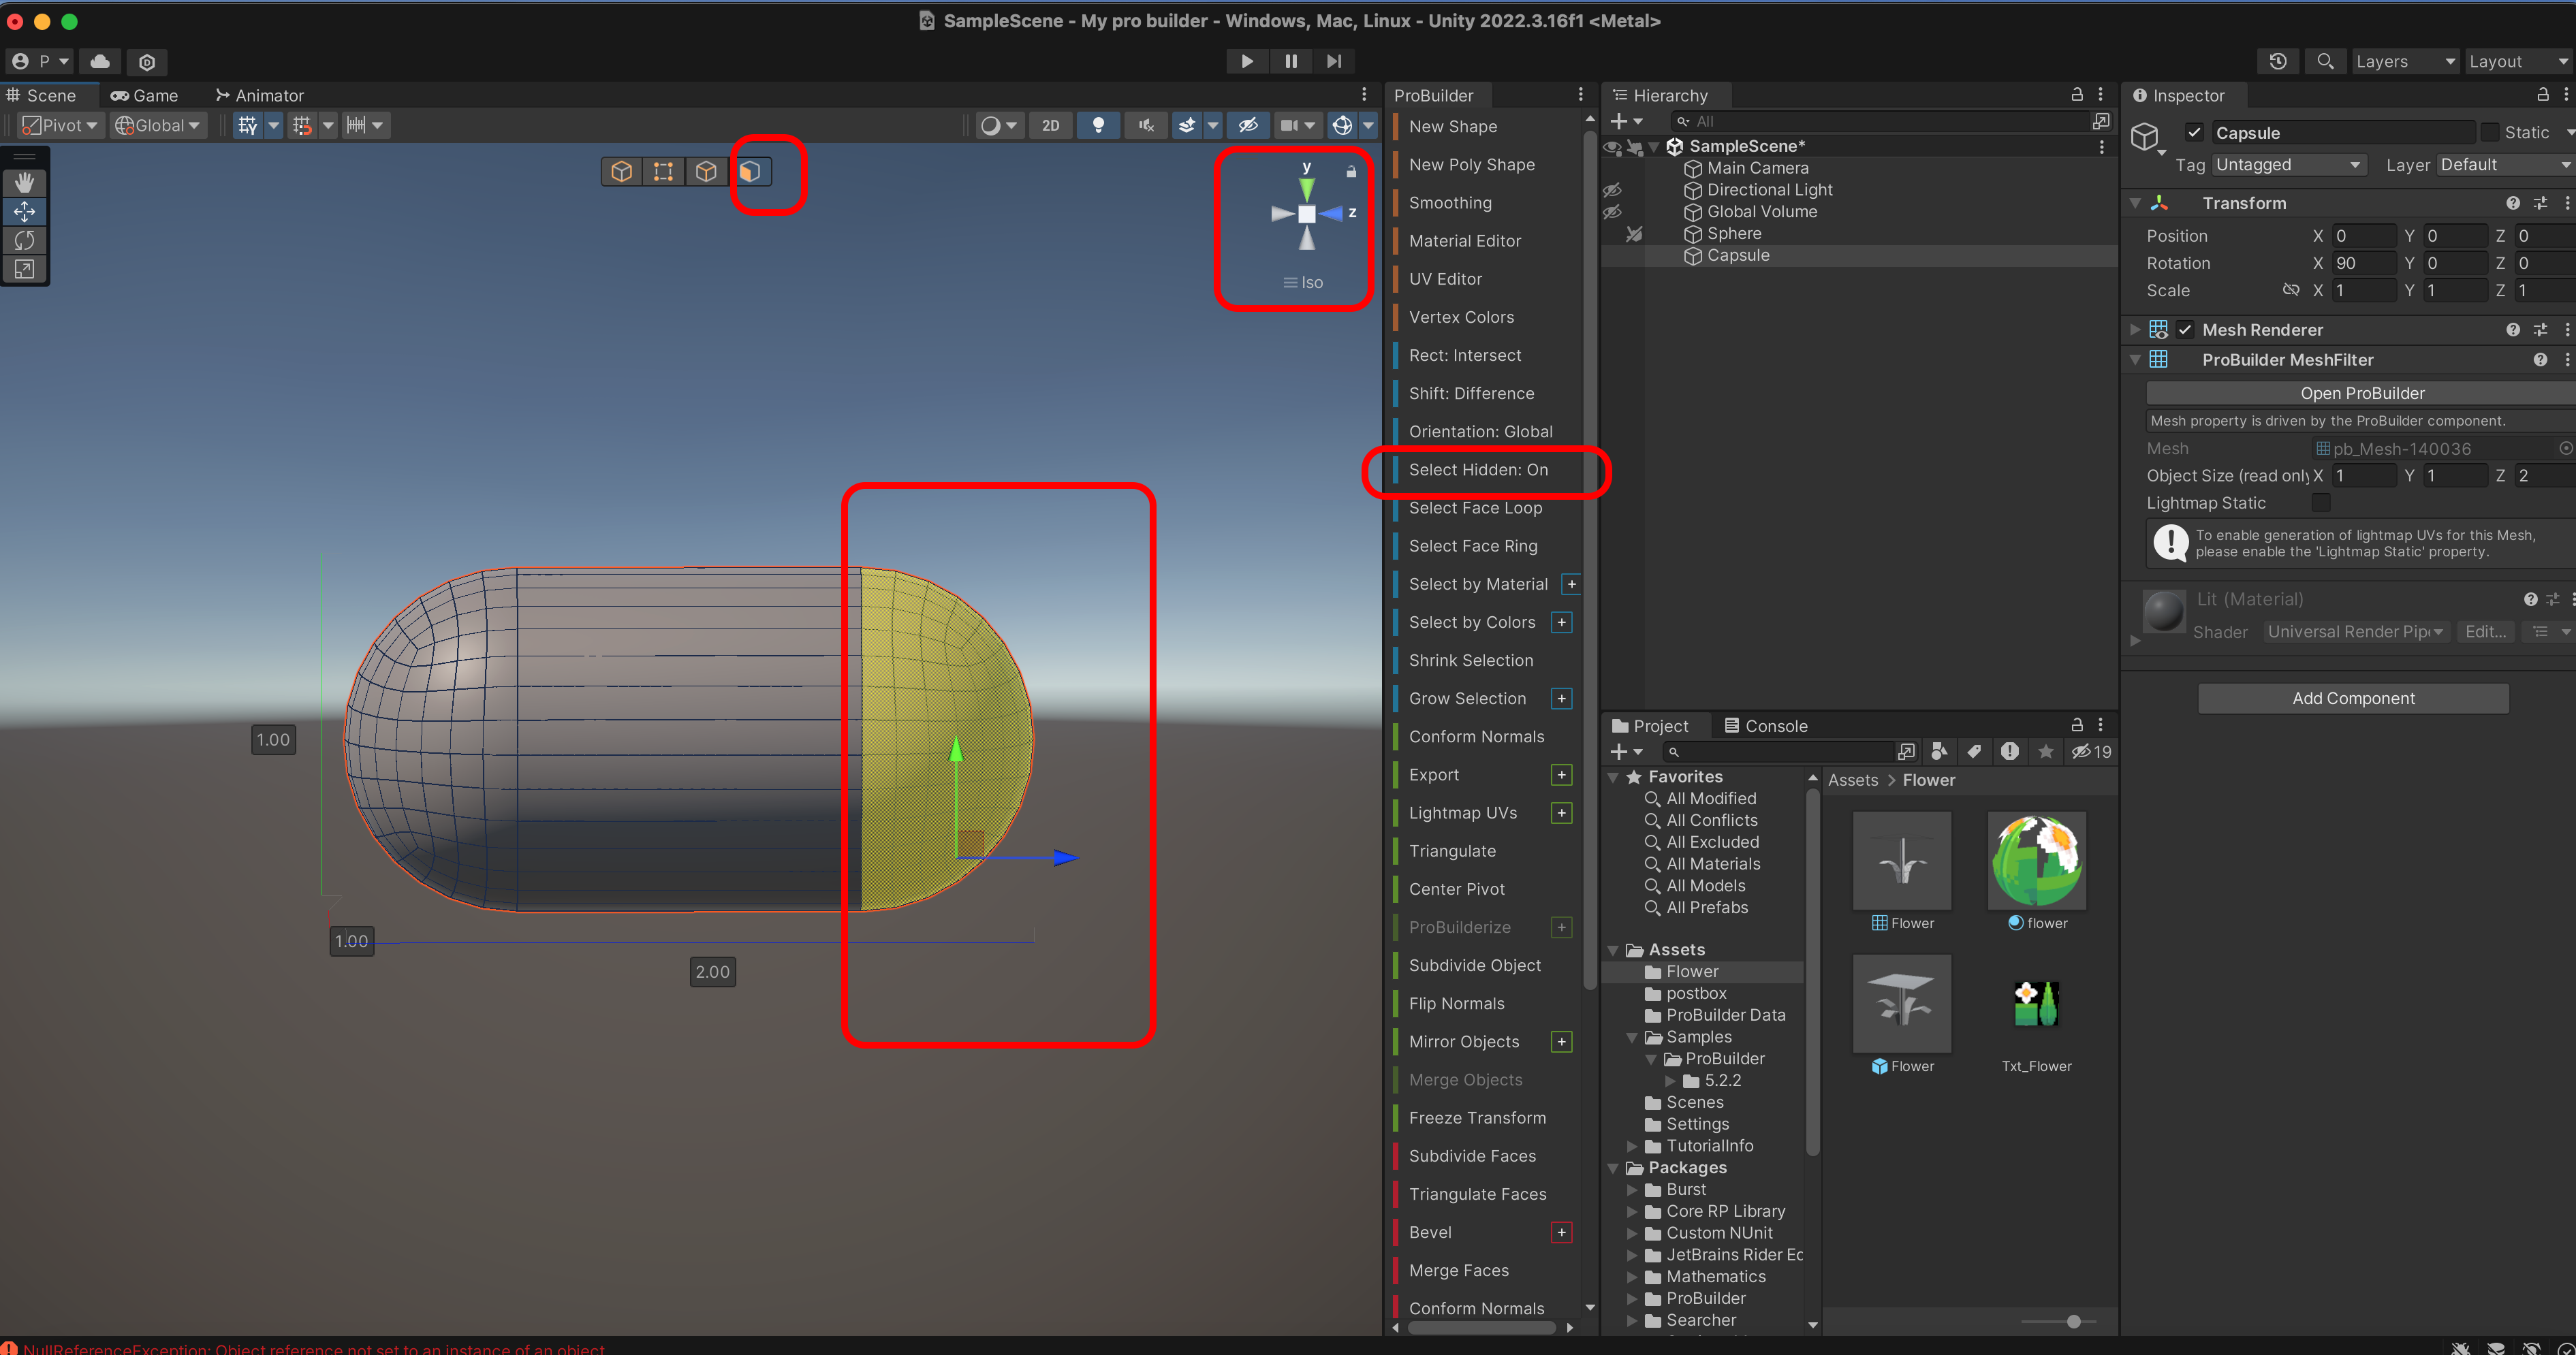Collapse the Samples folder in Project
This screenshot has height=1355, width=2576.
pyautogui.click(x=1632, y=1037)
